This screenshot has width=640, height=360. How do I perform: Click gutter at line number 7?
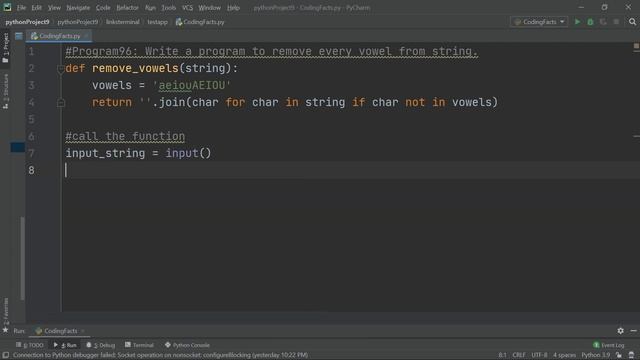31,153
